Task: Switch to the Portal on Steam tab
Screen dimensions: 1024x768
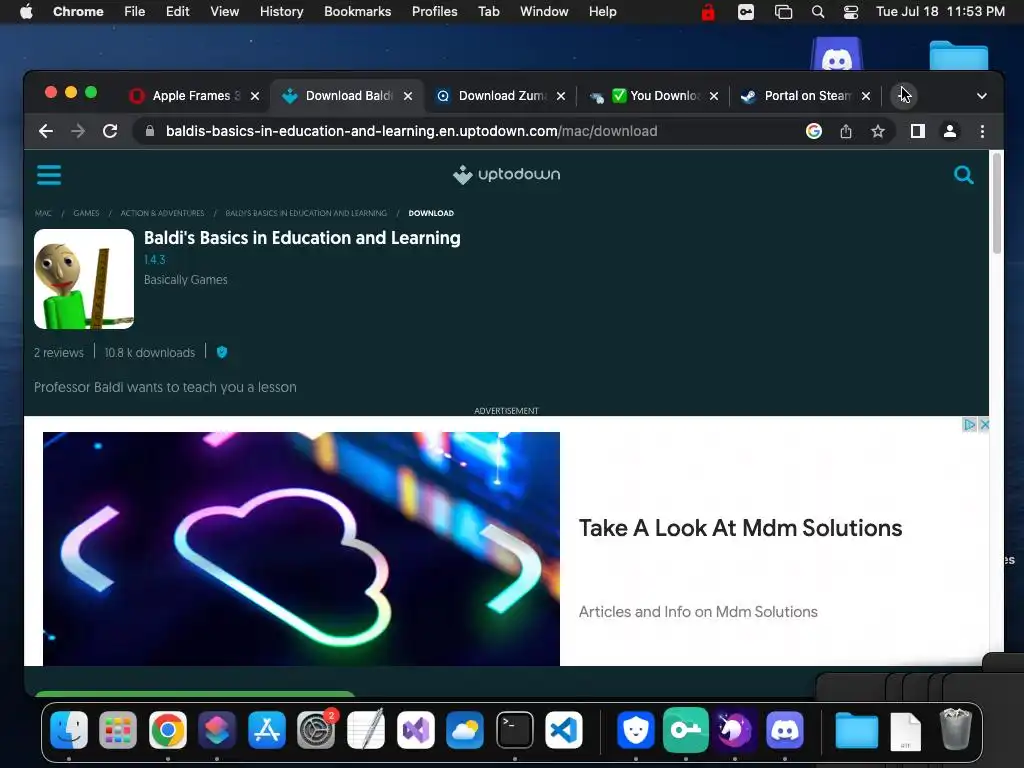Action: (807, 96)
